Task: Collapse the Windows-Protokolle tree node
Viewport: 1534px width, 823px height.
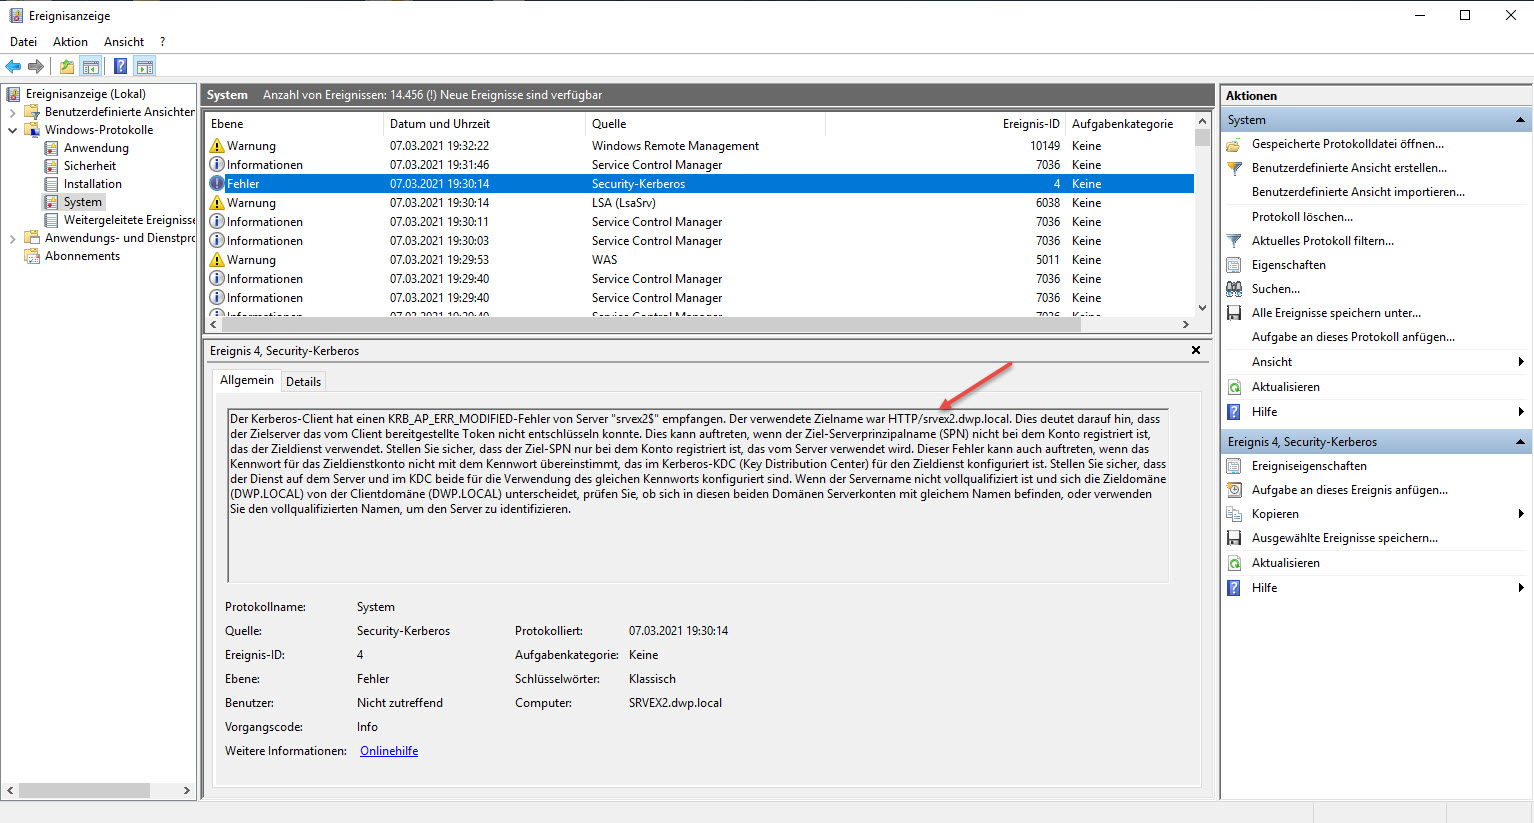Action: pyautogui.click(x=12, y=130)
